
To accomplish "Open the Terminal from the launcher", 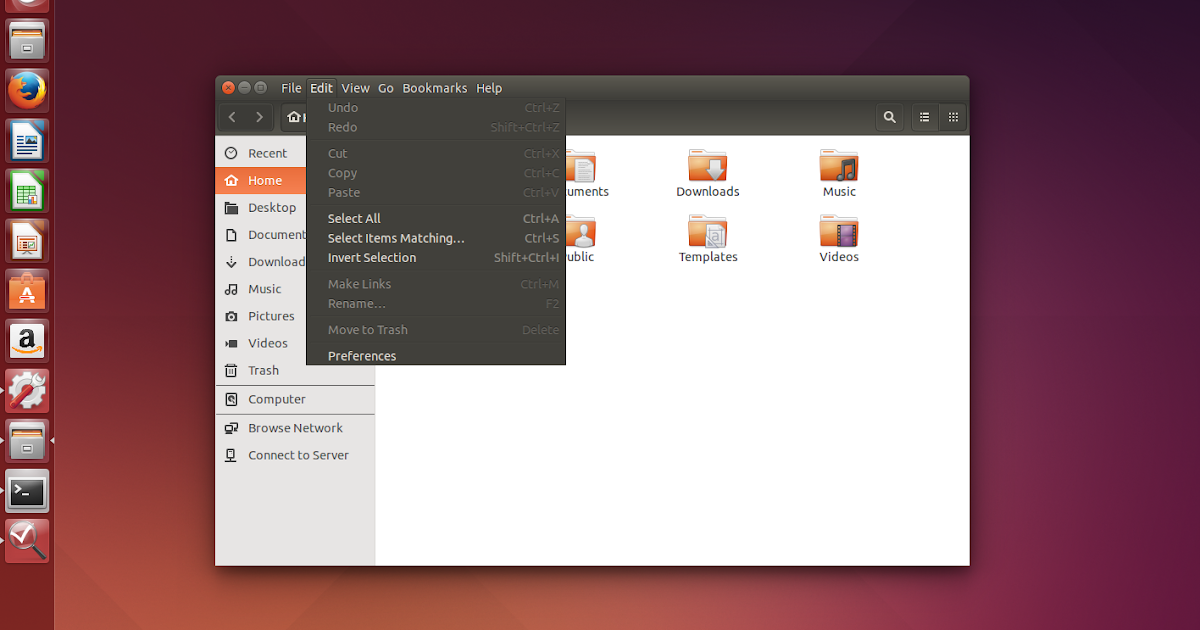I will pyautogui.click(x=25, y=491).
